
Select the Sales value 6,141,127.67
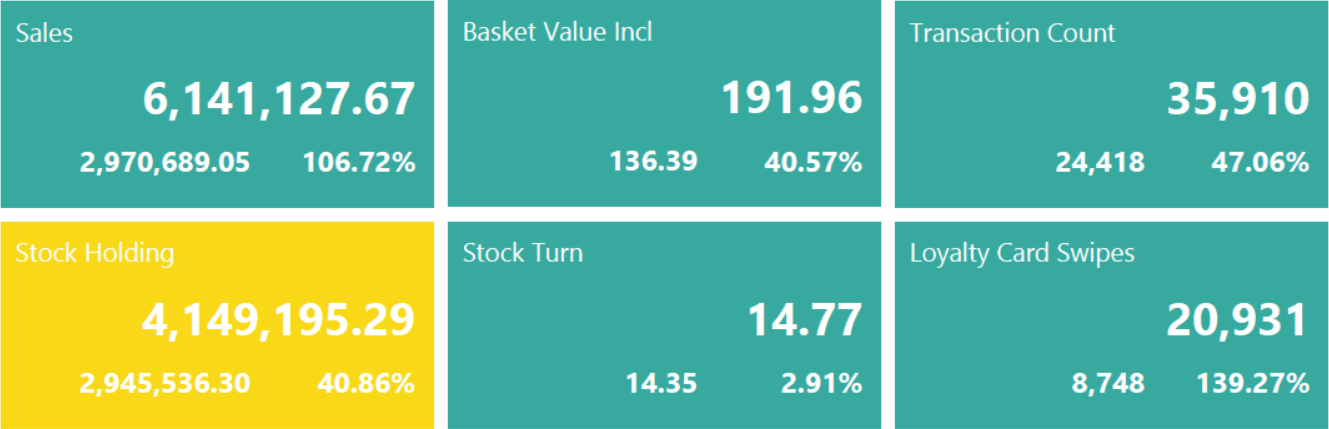point(278,100)
